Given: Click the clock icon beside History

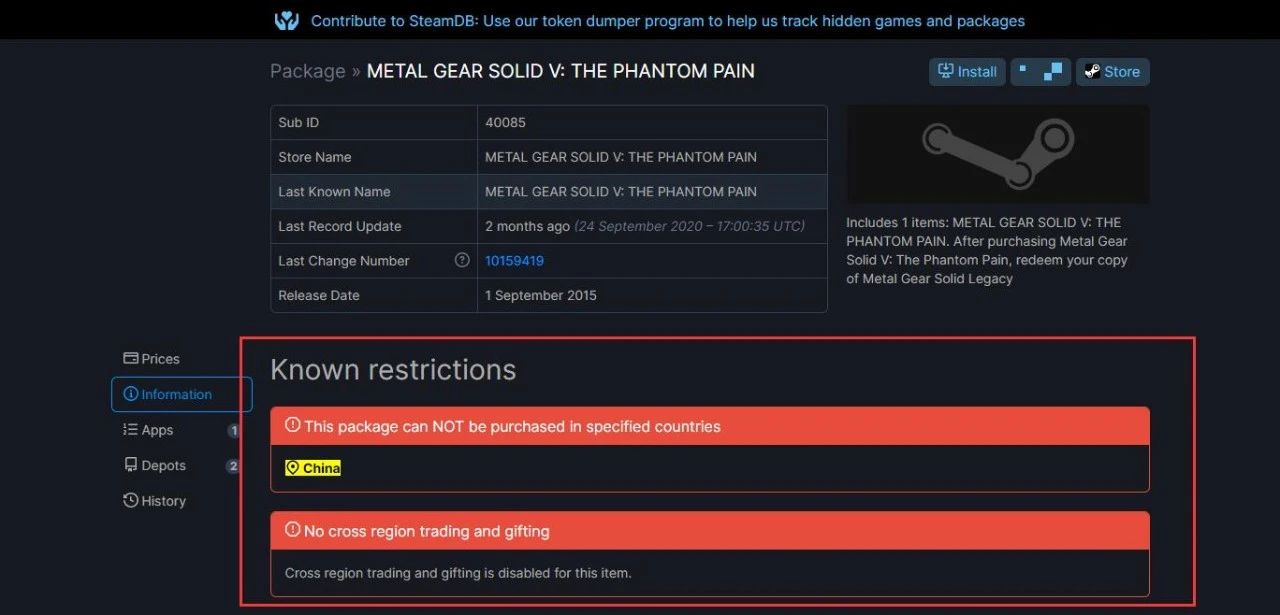Looking at the screenshot, I should tap(130, 500).
